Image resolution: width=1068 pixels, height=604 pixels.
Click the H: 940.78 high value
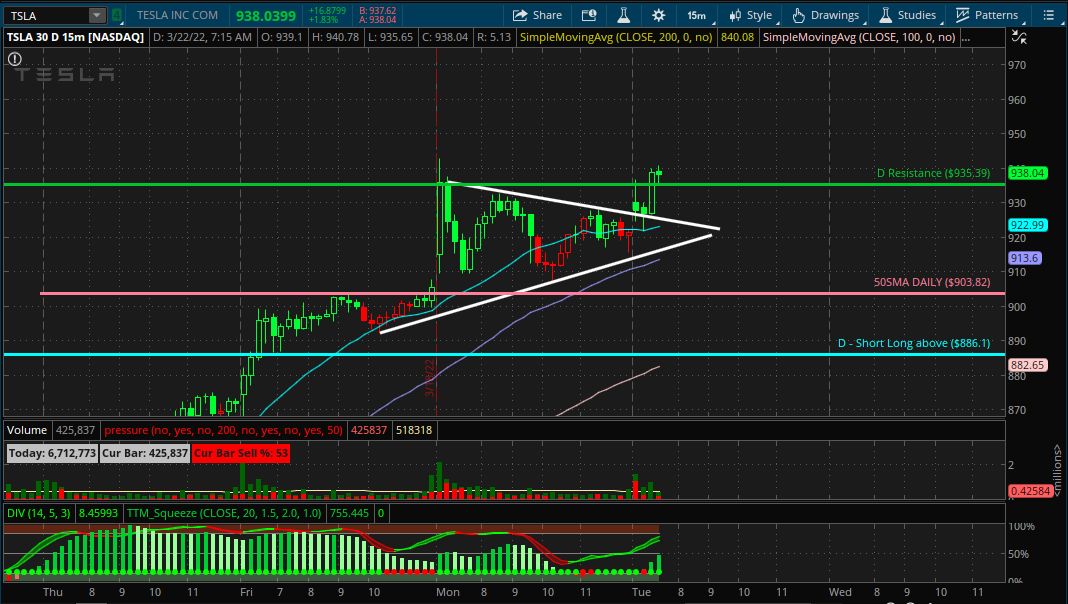click(x=335, y=37)
